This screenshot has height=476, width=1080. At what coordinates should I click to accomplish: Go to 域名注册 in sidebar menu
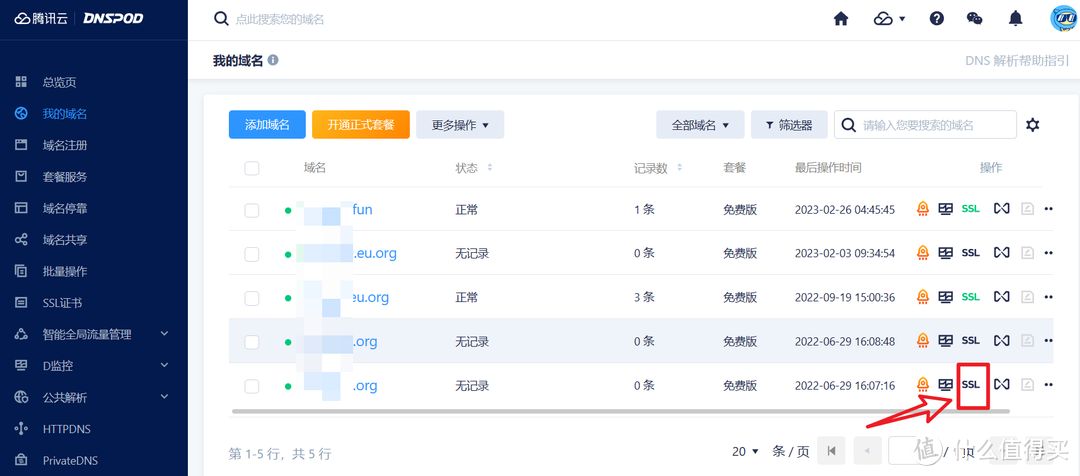(65, 145)
